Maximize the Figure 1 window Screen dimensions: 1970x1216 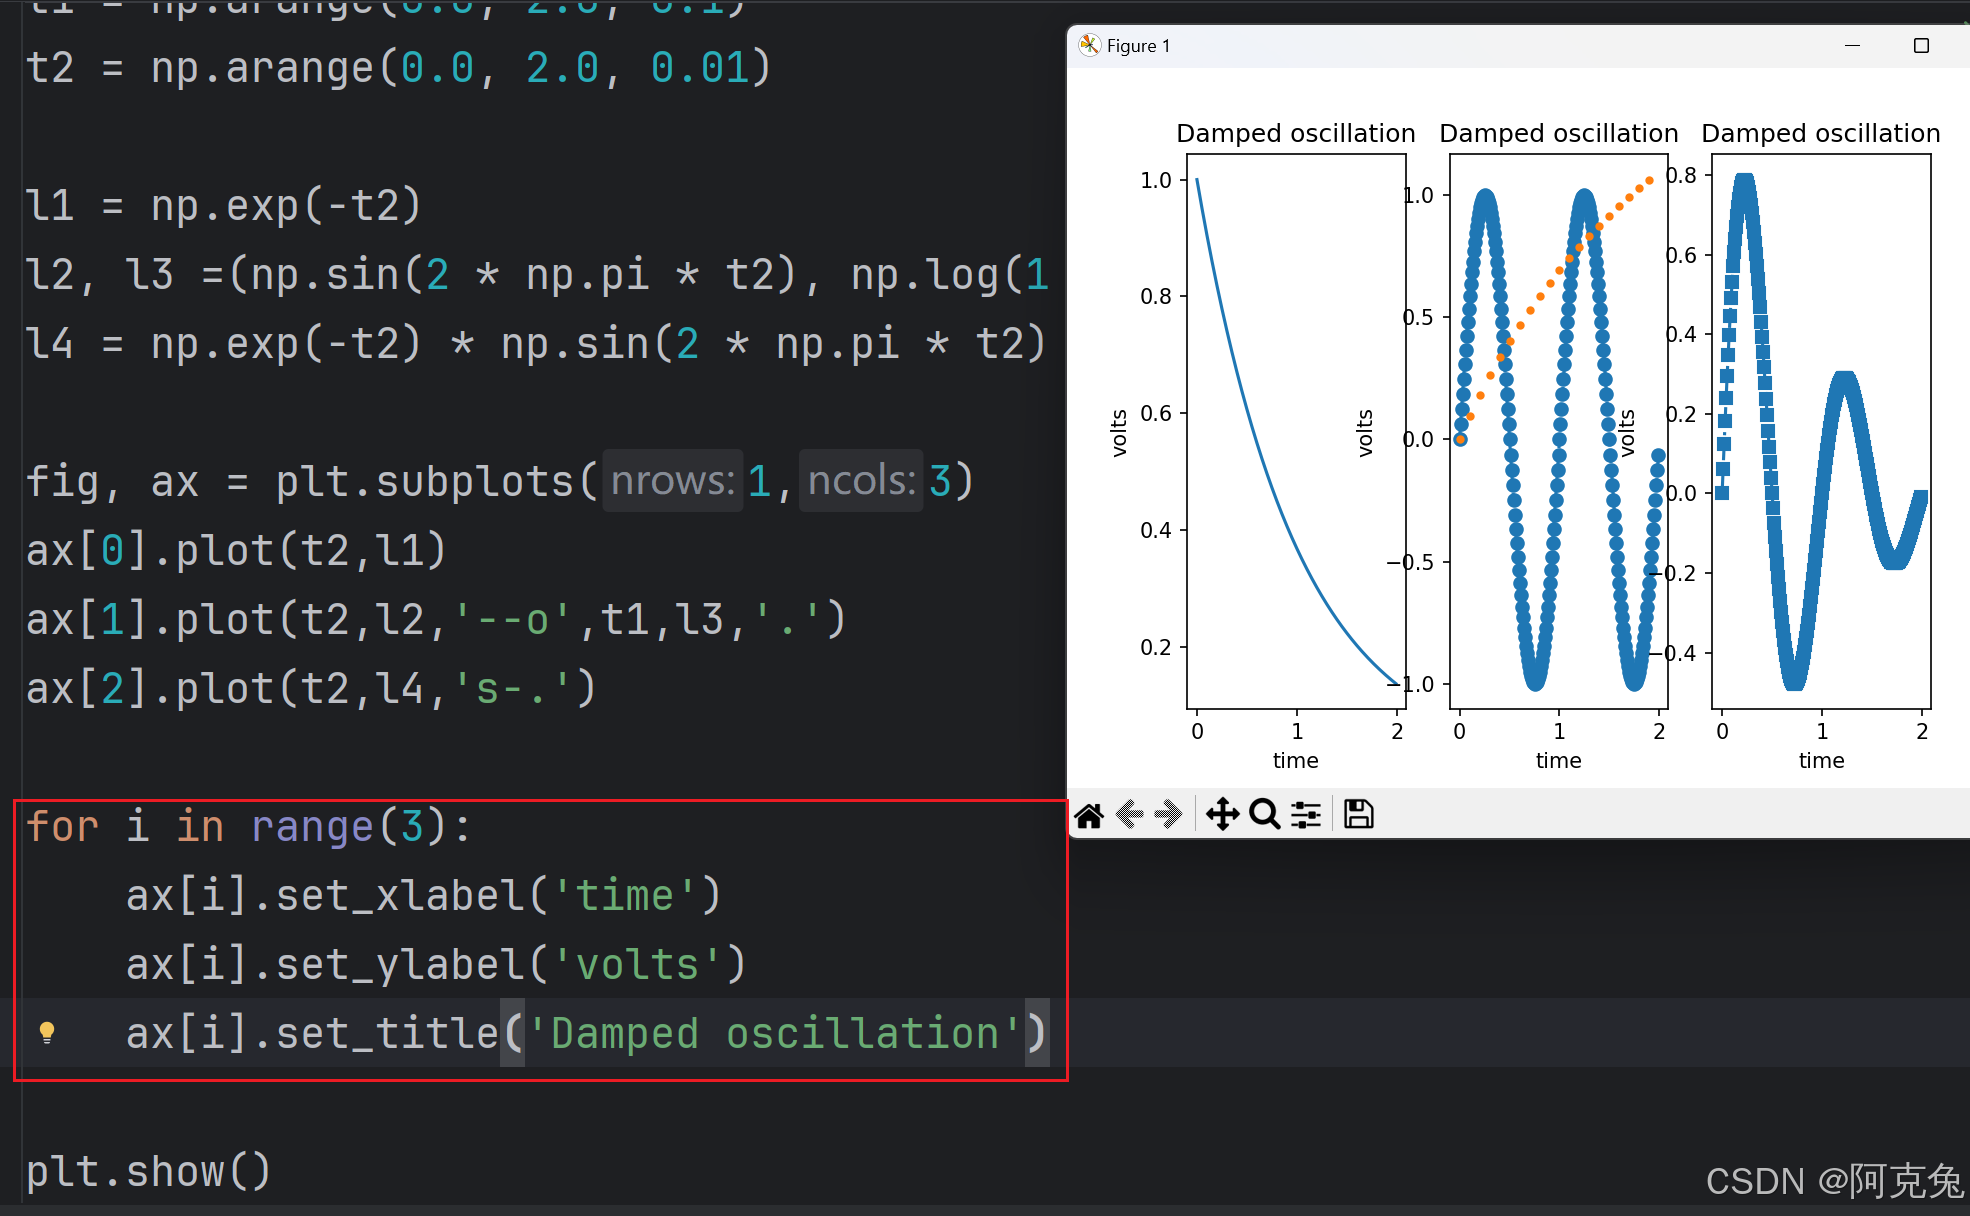tap(1922, 45)
